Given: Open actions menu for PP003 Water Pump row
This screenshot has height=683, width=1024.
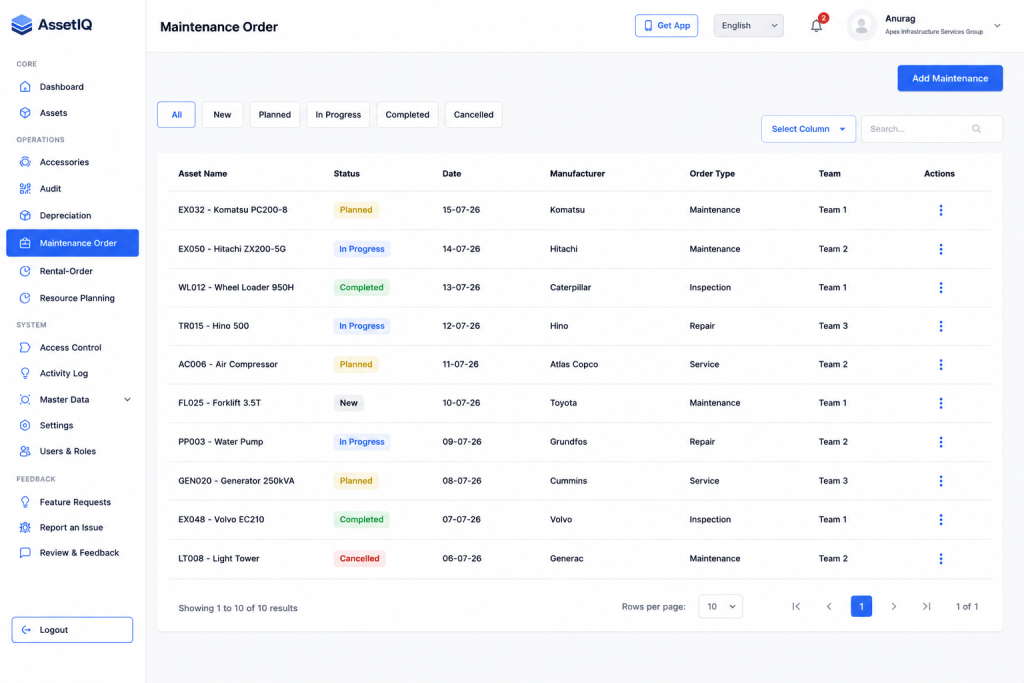Looking at the screenshot, I should pos(940,442).
